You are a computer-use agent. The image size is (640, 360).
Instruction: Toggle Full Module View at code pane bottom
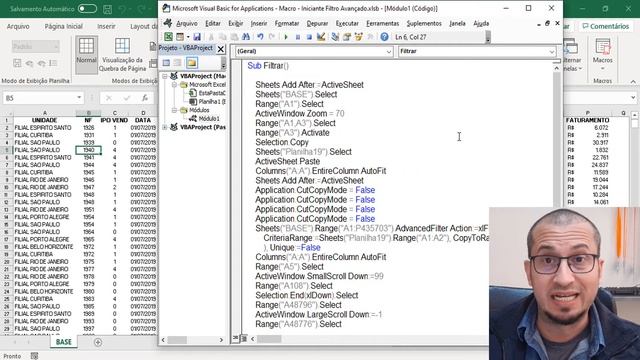pyautogui.click(x=244, y=338)
